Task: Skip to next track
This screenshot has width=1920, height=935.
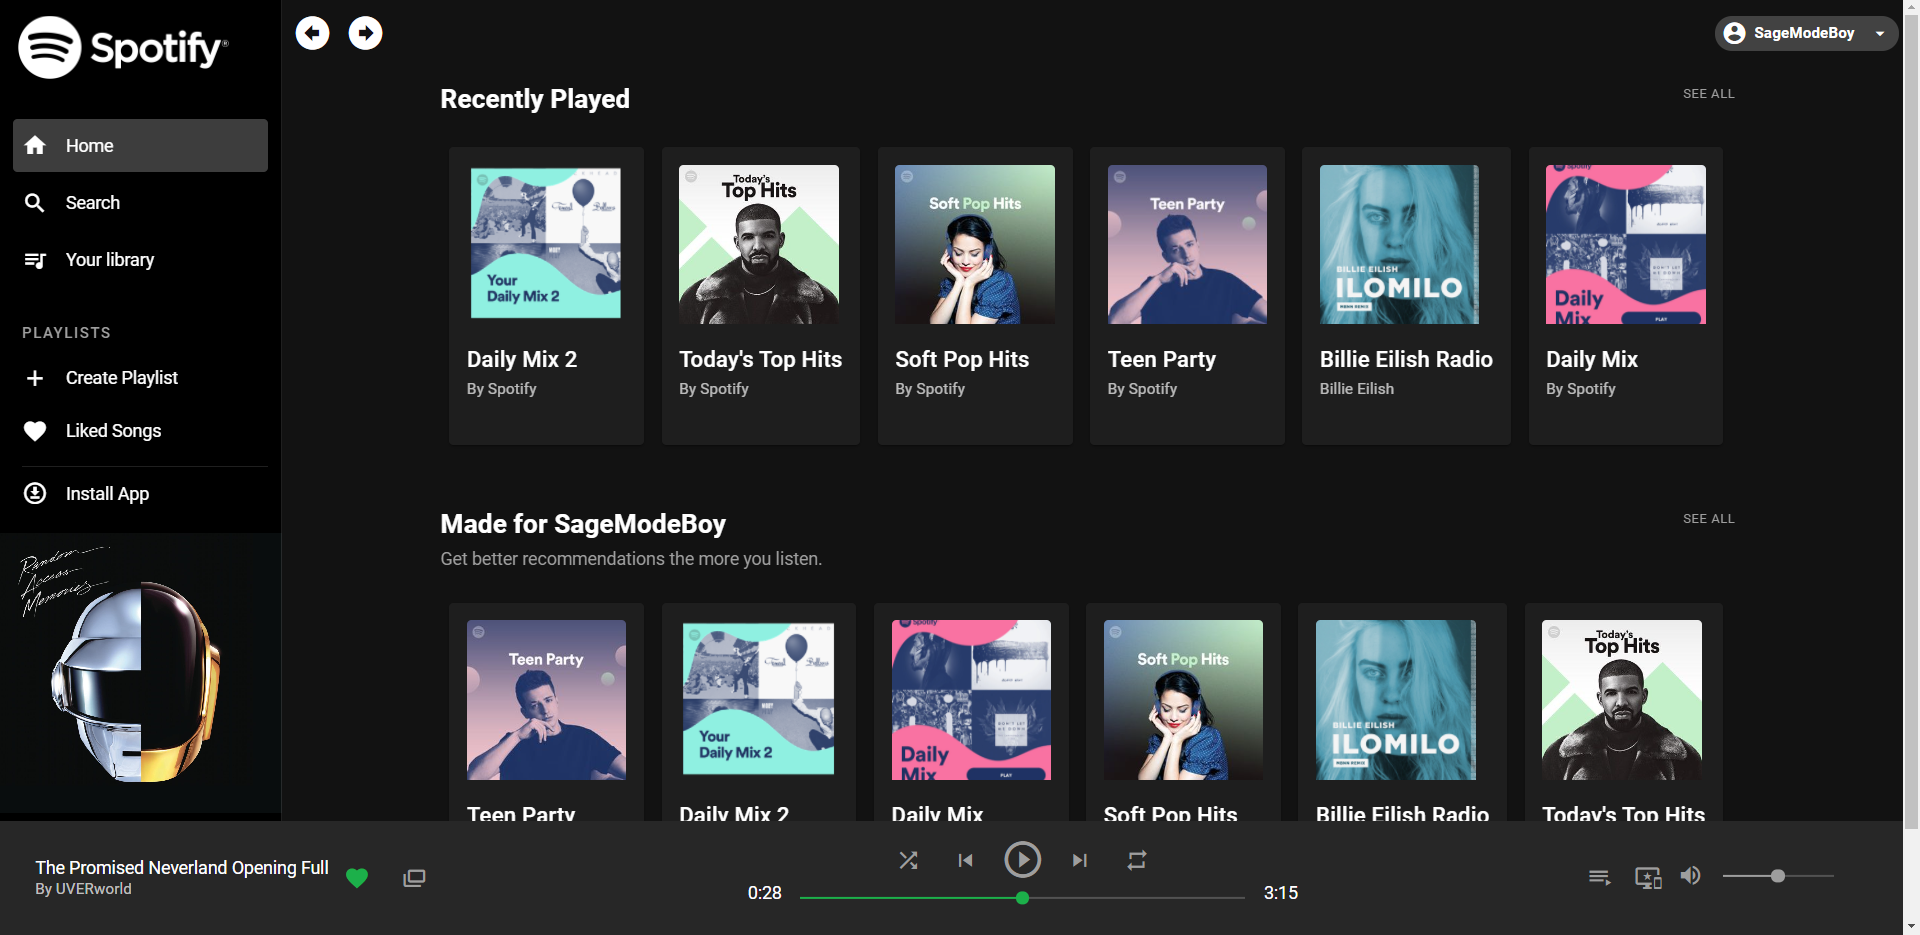Action: 1080,860
